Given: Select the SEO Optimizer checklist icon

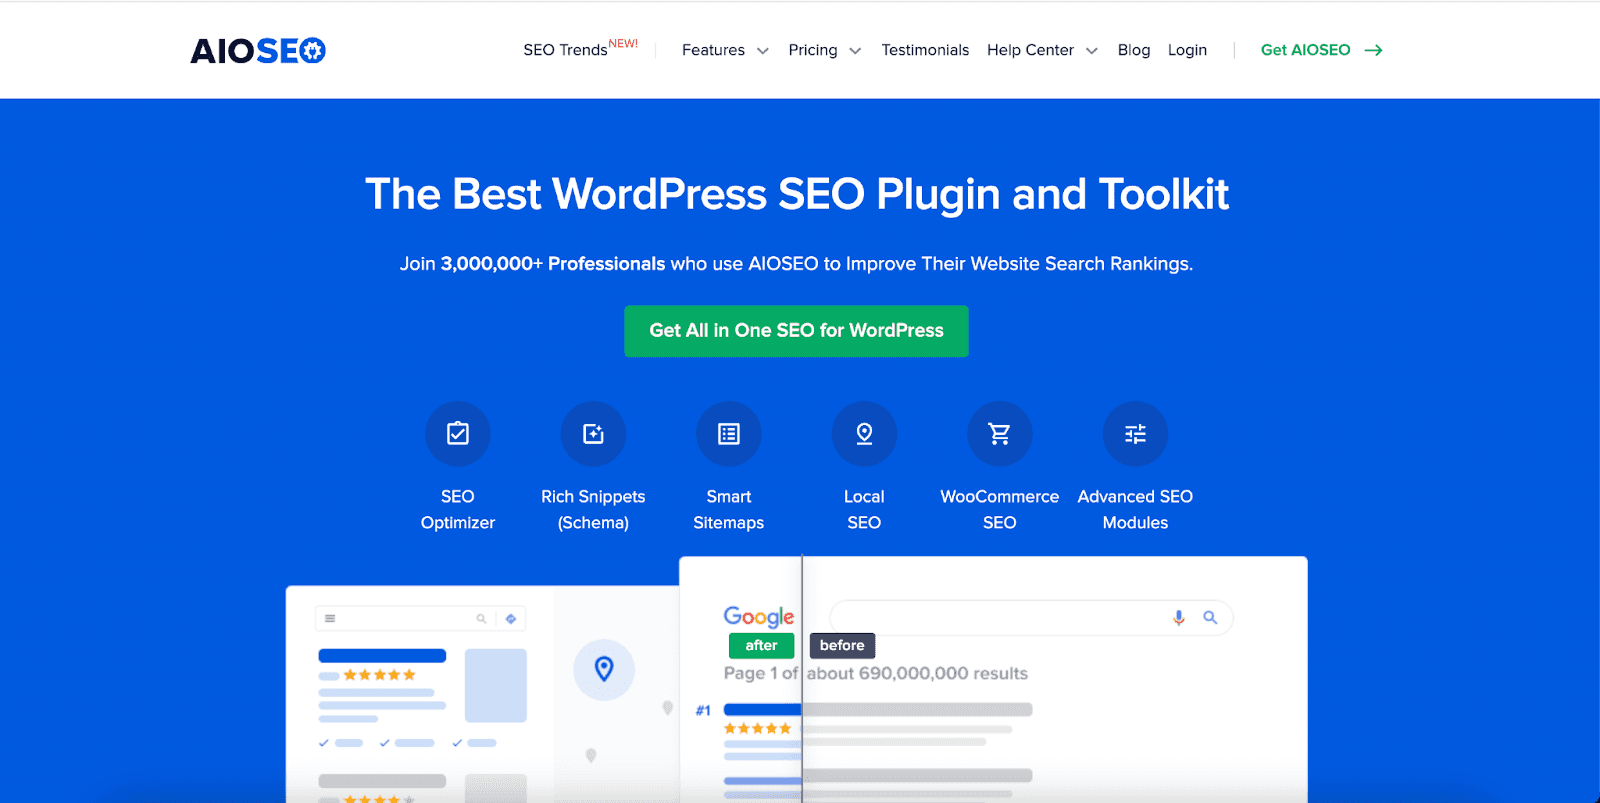Looking at the screenshot, I should (458, 434).
